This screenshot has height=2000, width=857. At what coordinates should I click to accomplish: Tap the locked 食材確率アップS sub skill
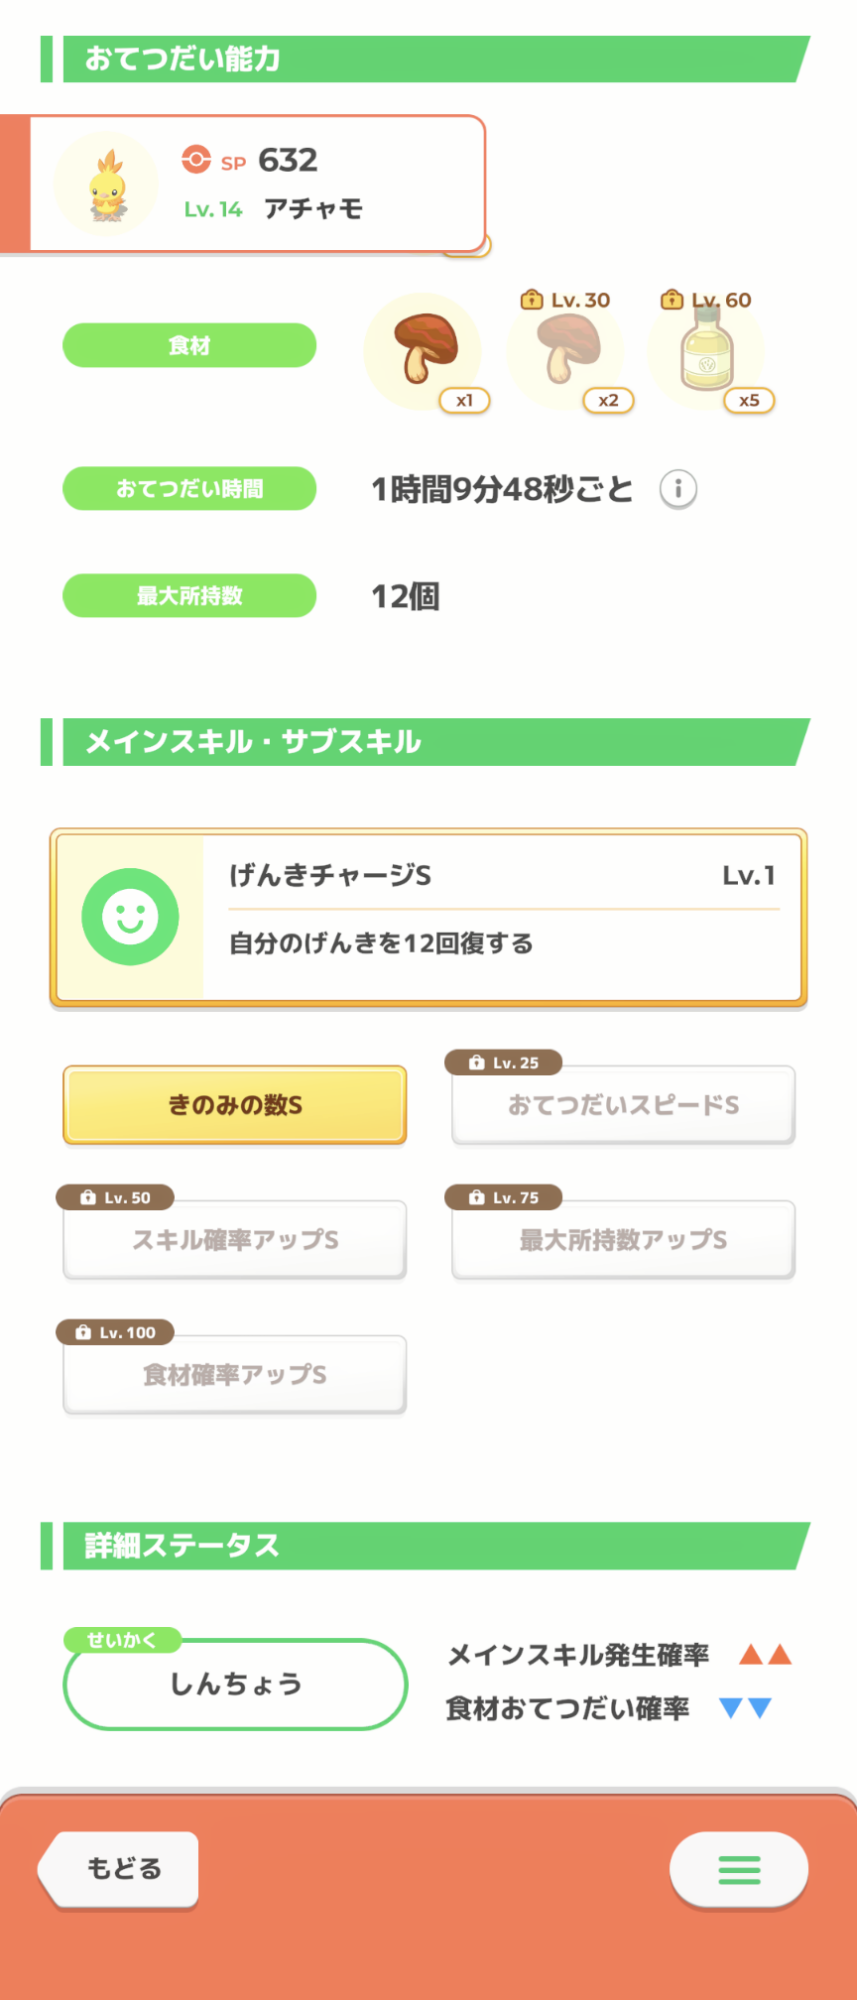point(235,1375)
